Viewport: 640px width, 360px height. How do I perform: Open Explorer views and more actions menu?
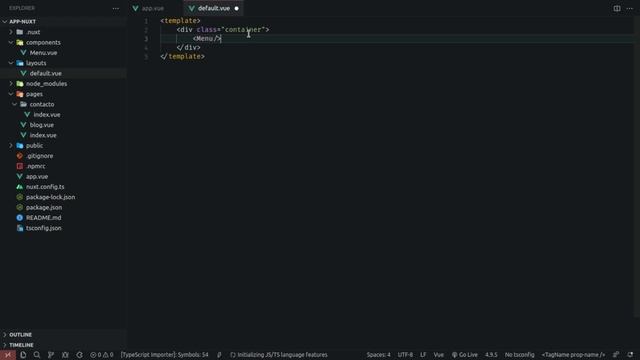tap(116, 8)
